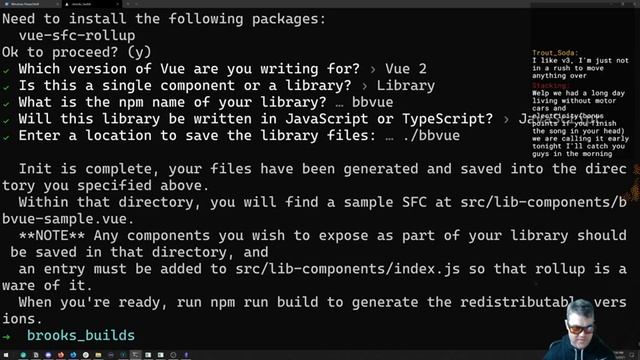Open the purple round taskbar app

coord(48,355)
